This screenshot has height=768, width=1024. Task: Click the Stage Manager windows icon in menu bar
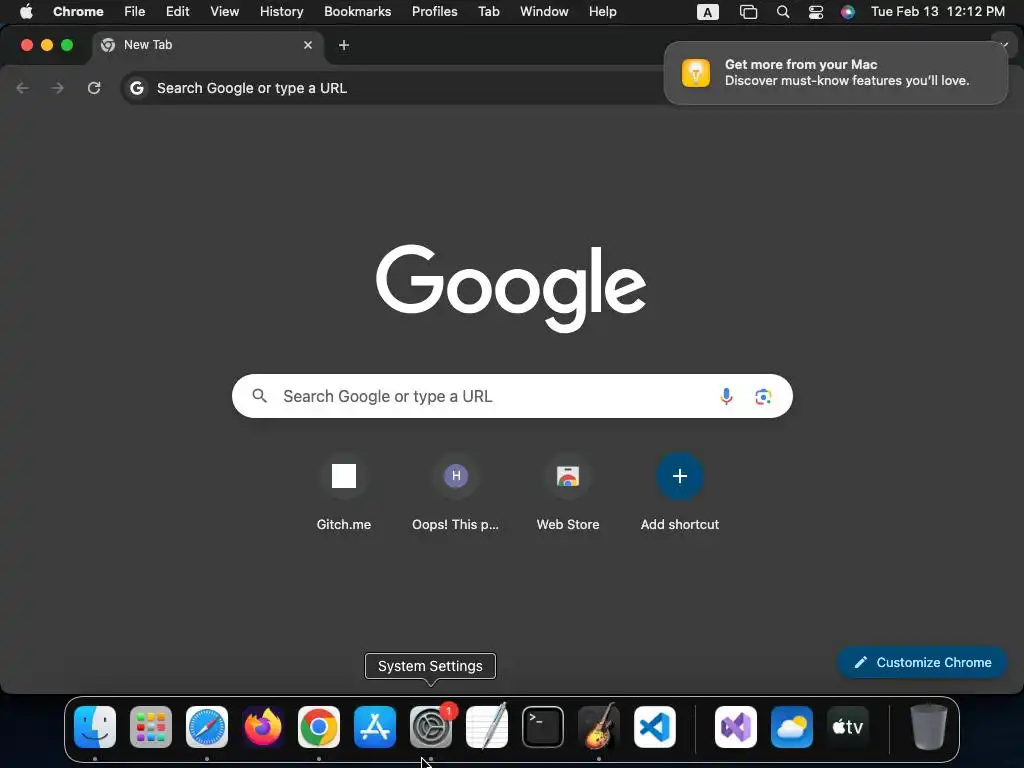748,12
